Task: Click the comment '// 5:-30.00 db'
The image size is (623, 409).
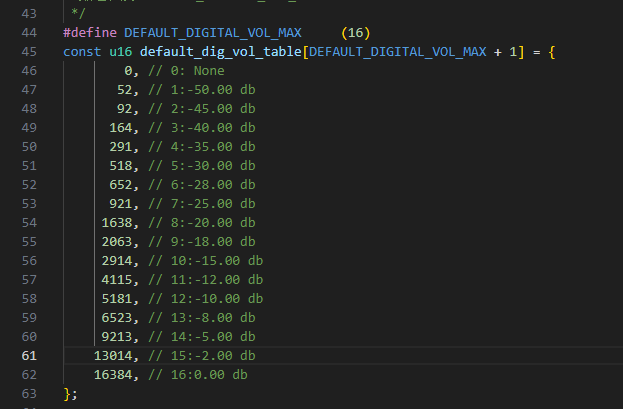Action: 202,165
